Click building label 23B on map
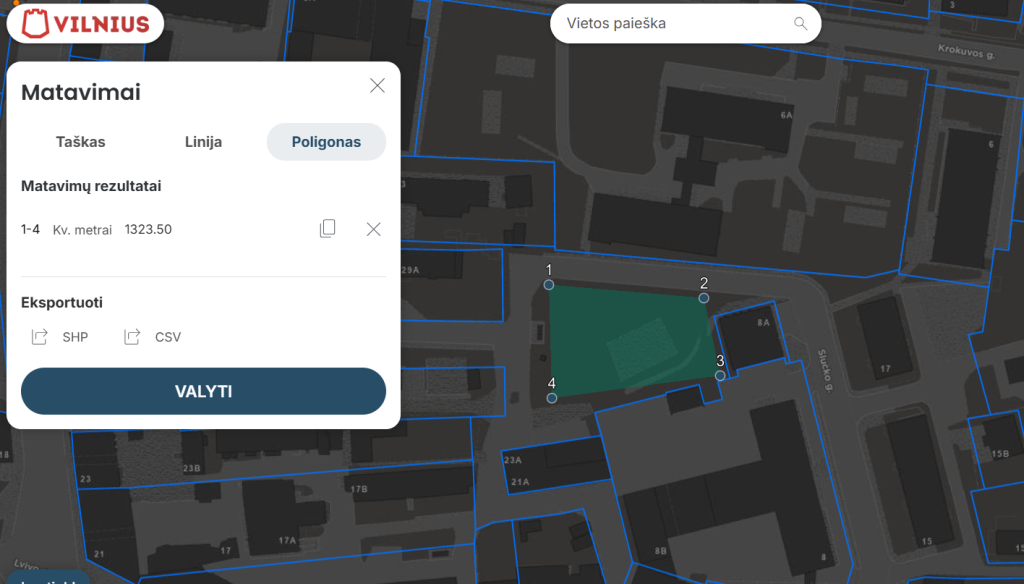 (x=191, y=468)
